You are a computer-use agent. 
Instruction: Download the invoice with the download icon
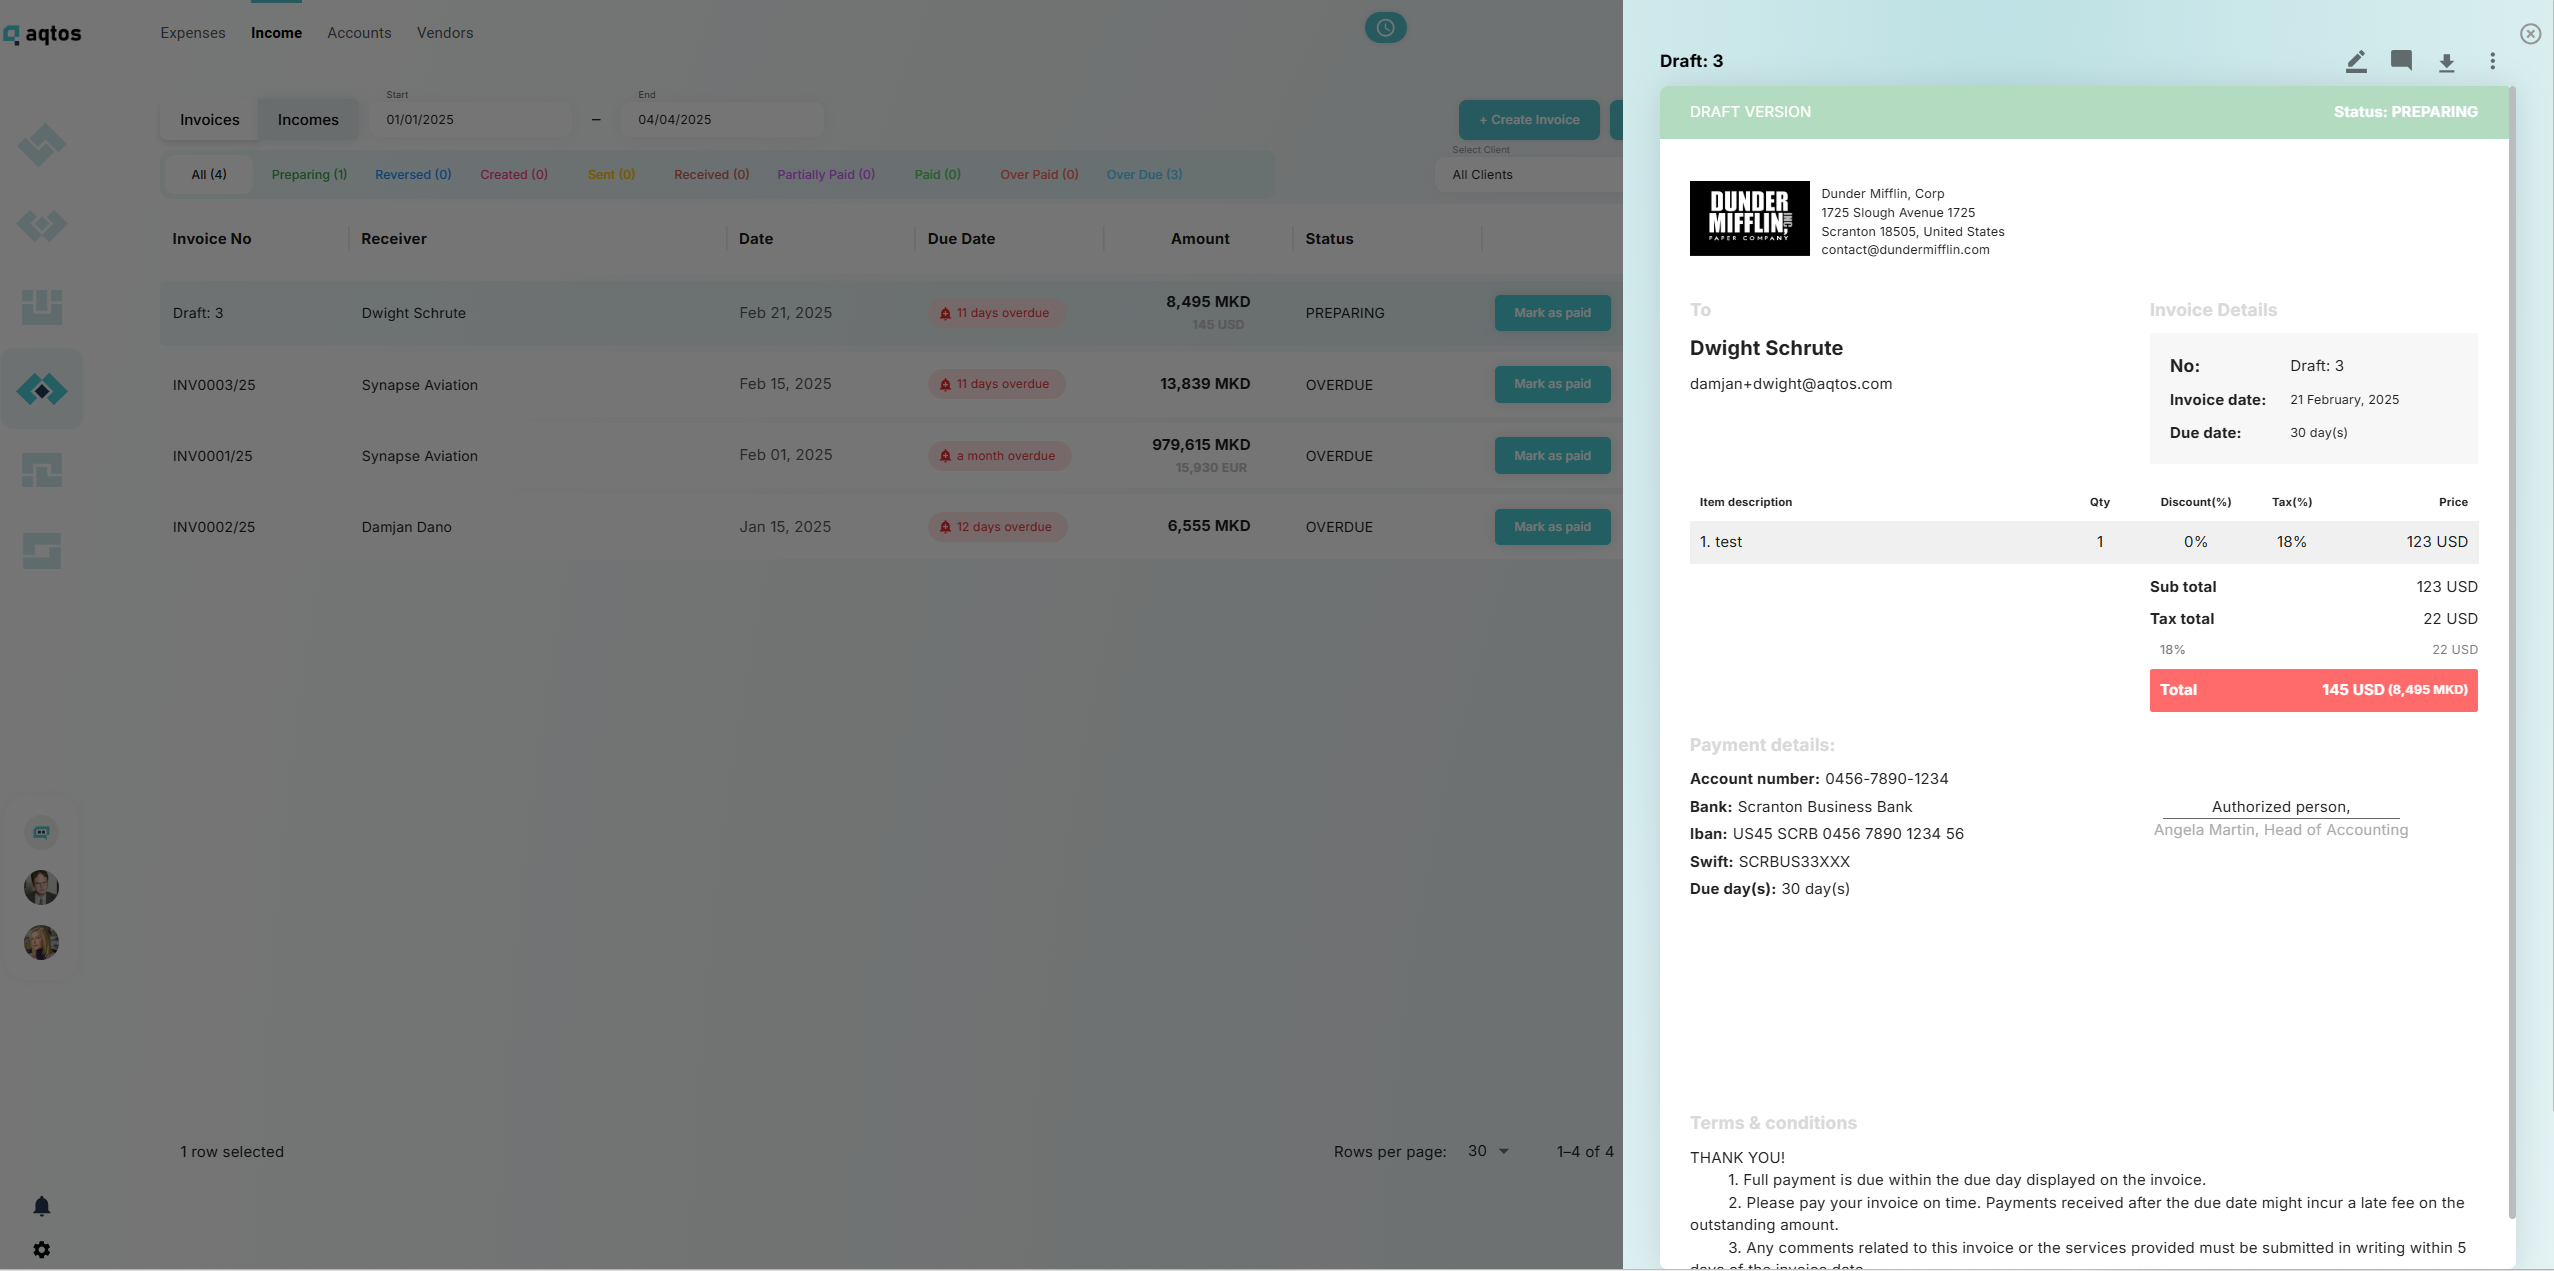point(2446,62)
